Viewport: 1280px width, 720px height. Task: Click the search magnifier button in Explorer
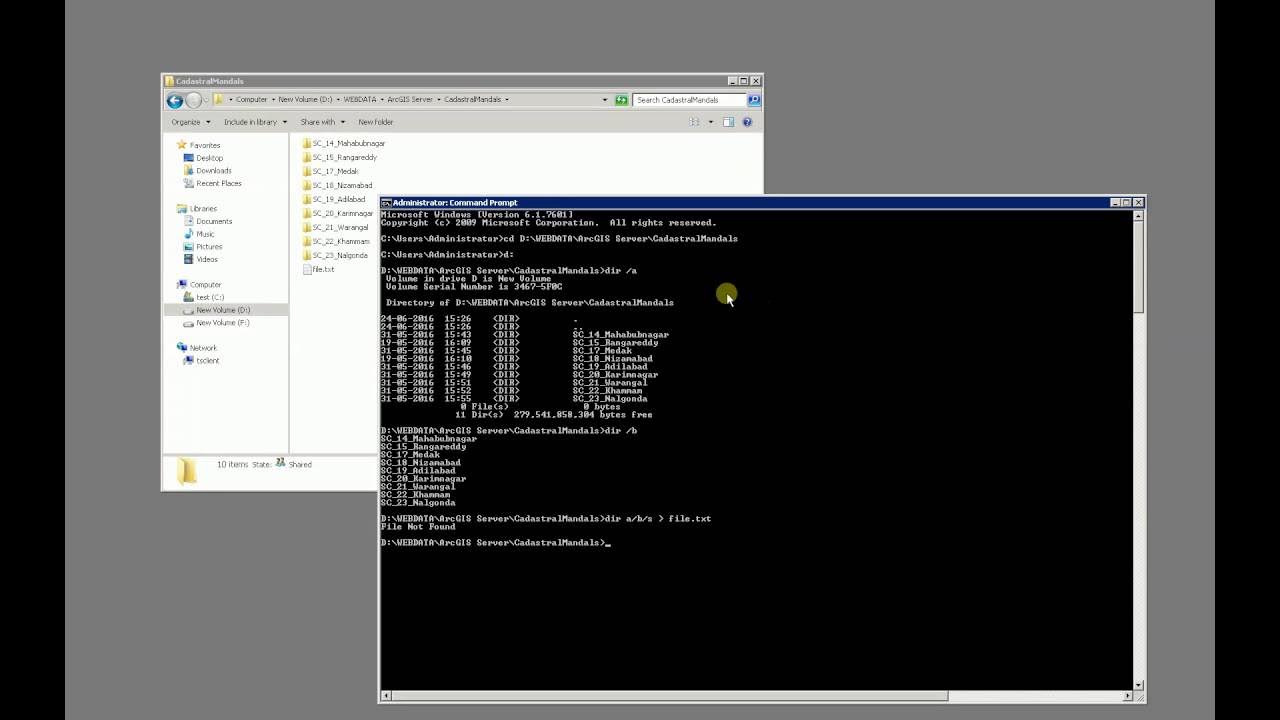point(754,100)
